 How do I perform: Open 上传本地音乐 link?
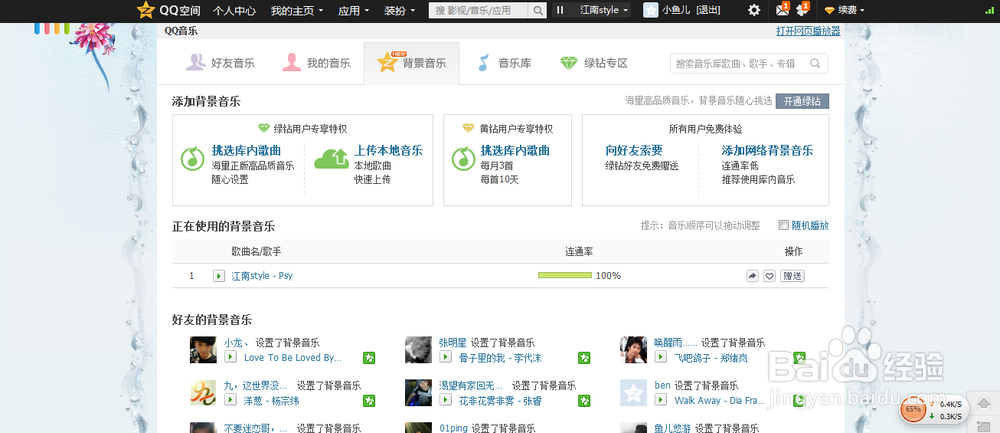tap(388, 151)
